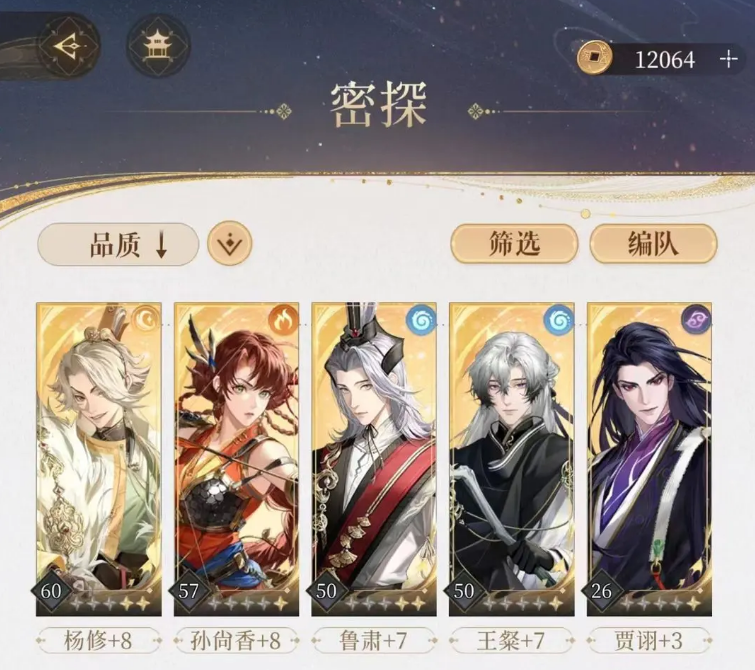The image size is (755, 670).
Task: Tap the copper coin currency icon
Action: 594,58
